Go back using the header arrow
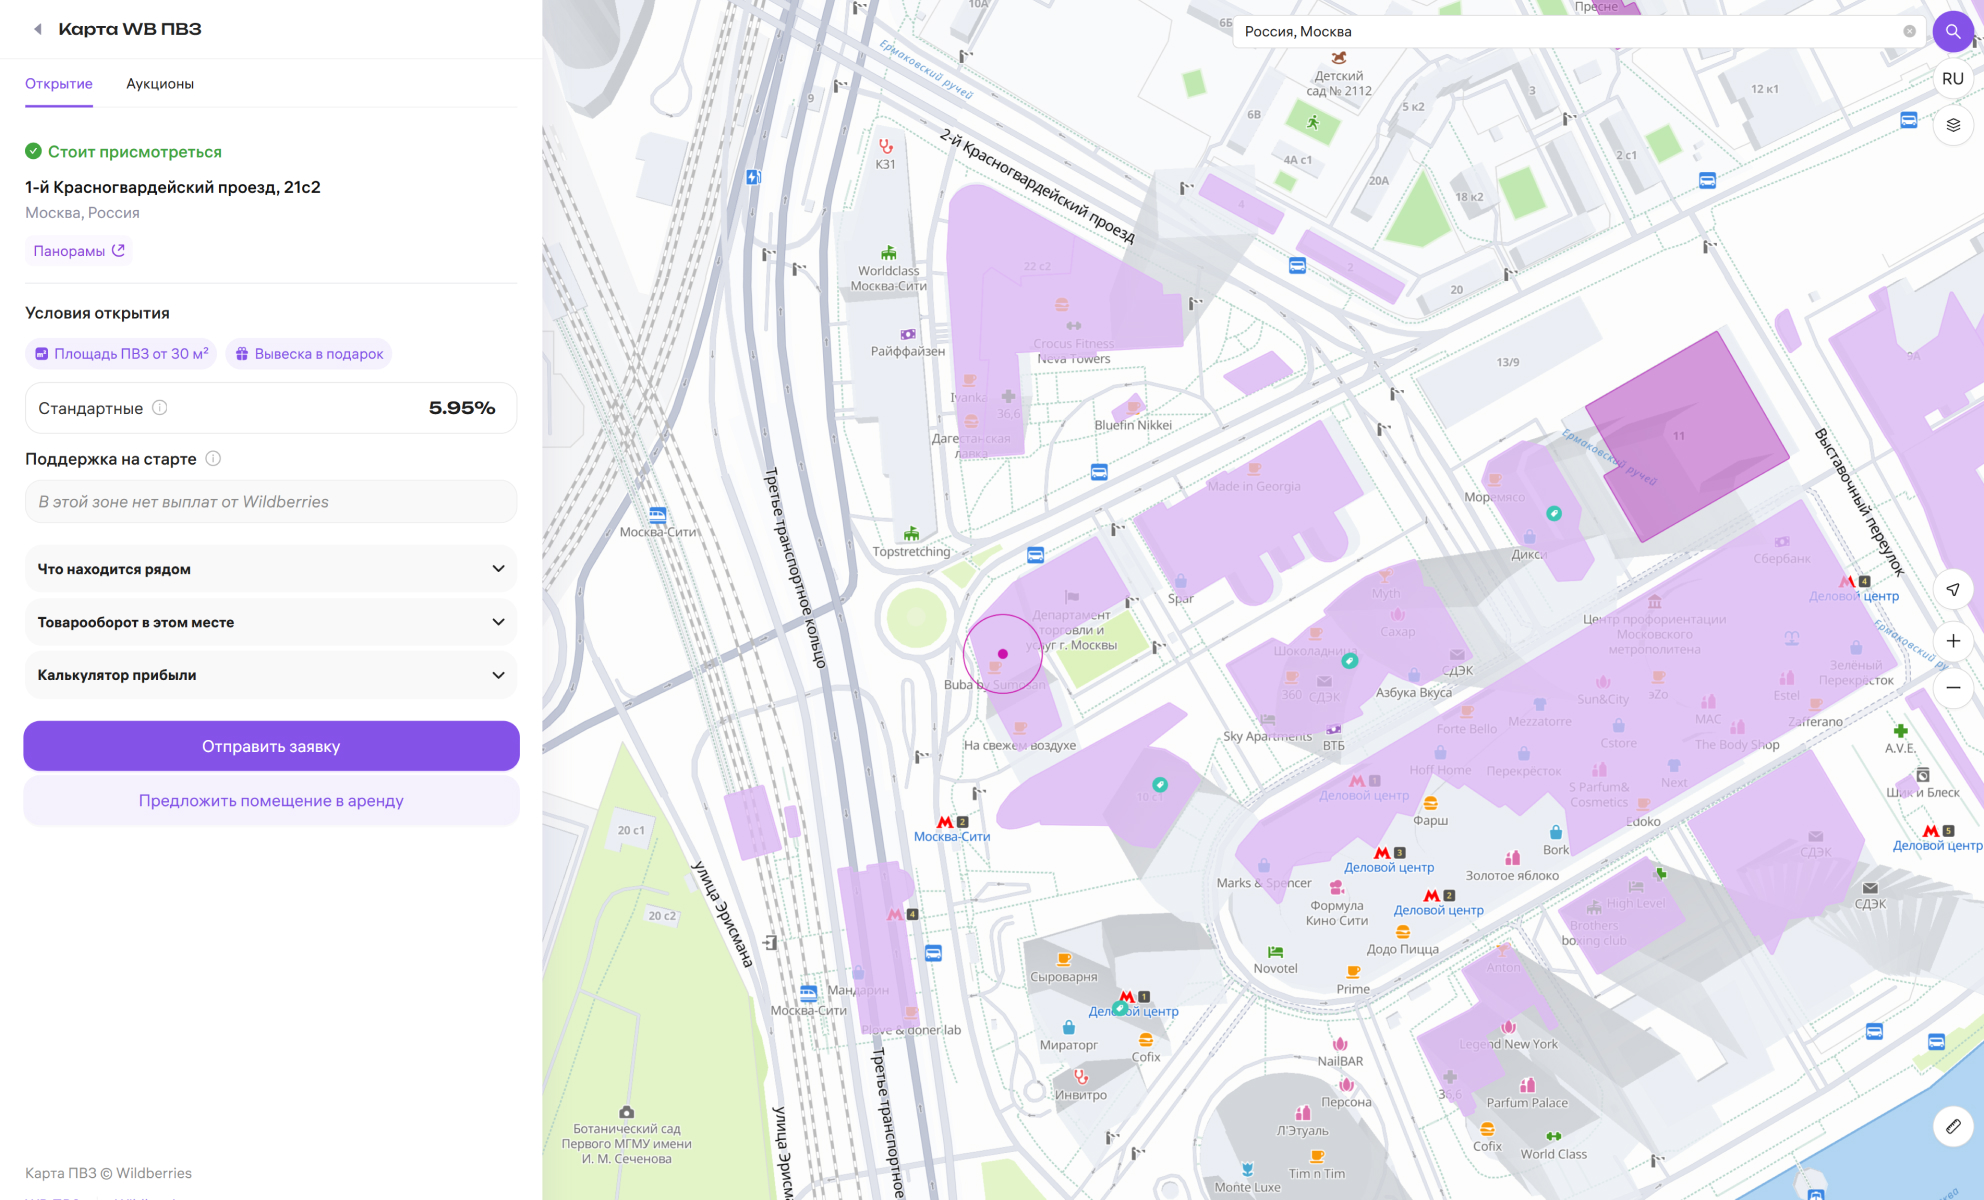Image resolution: width=1984 pixels, height=1200 pixels. click(x=38, y=29)
